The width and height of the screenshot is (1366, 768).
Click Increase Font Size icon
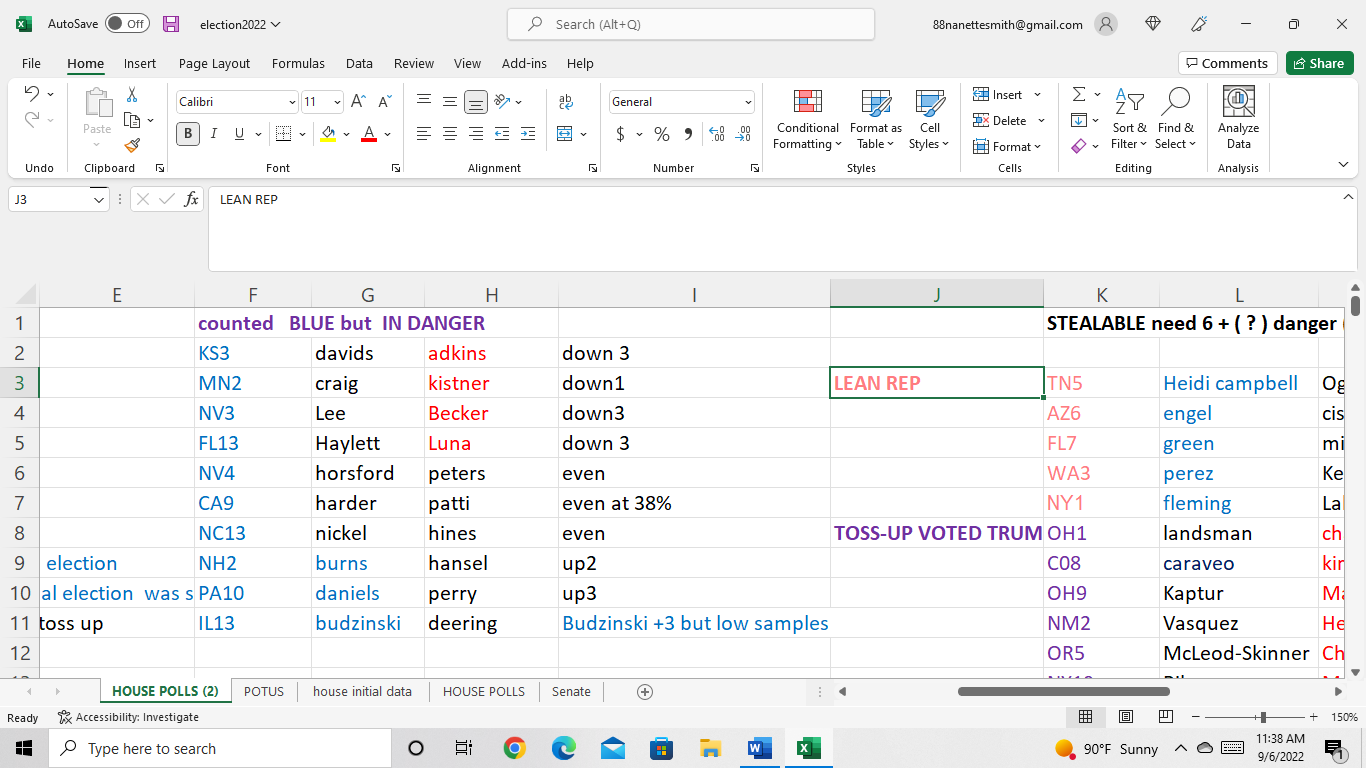pos(358,101)
